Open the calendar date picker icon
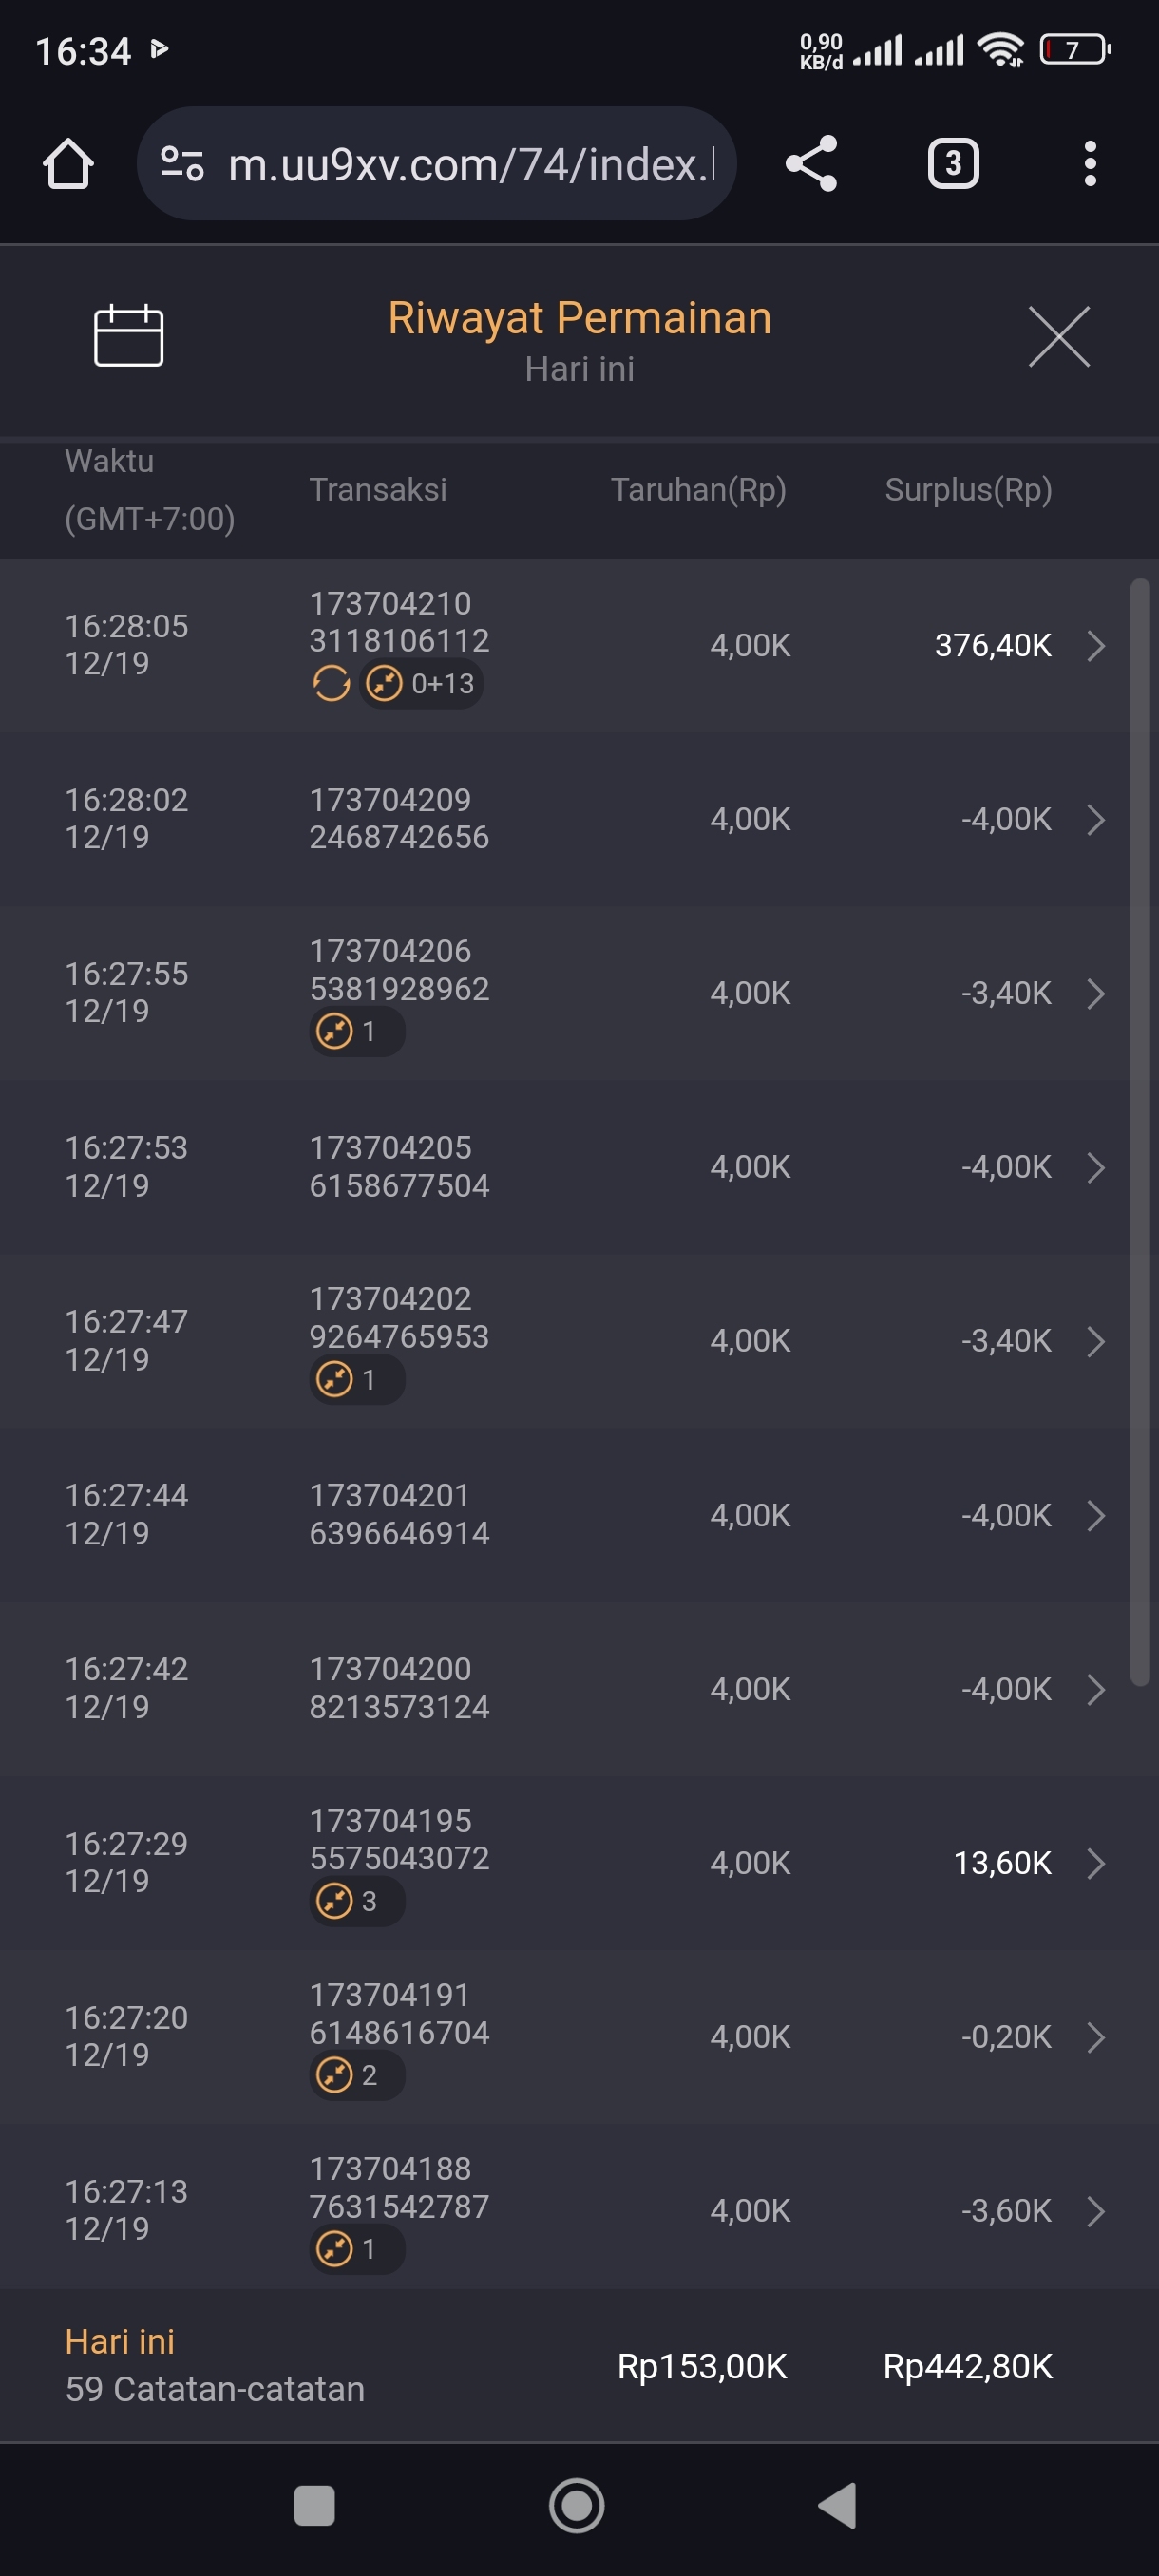The image size is (1159, 2576). (128, 336)
